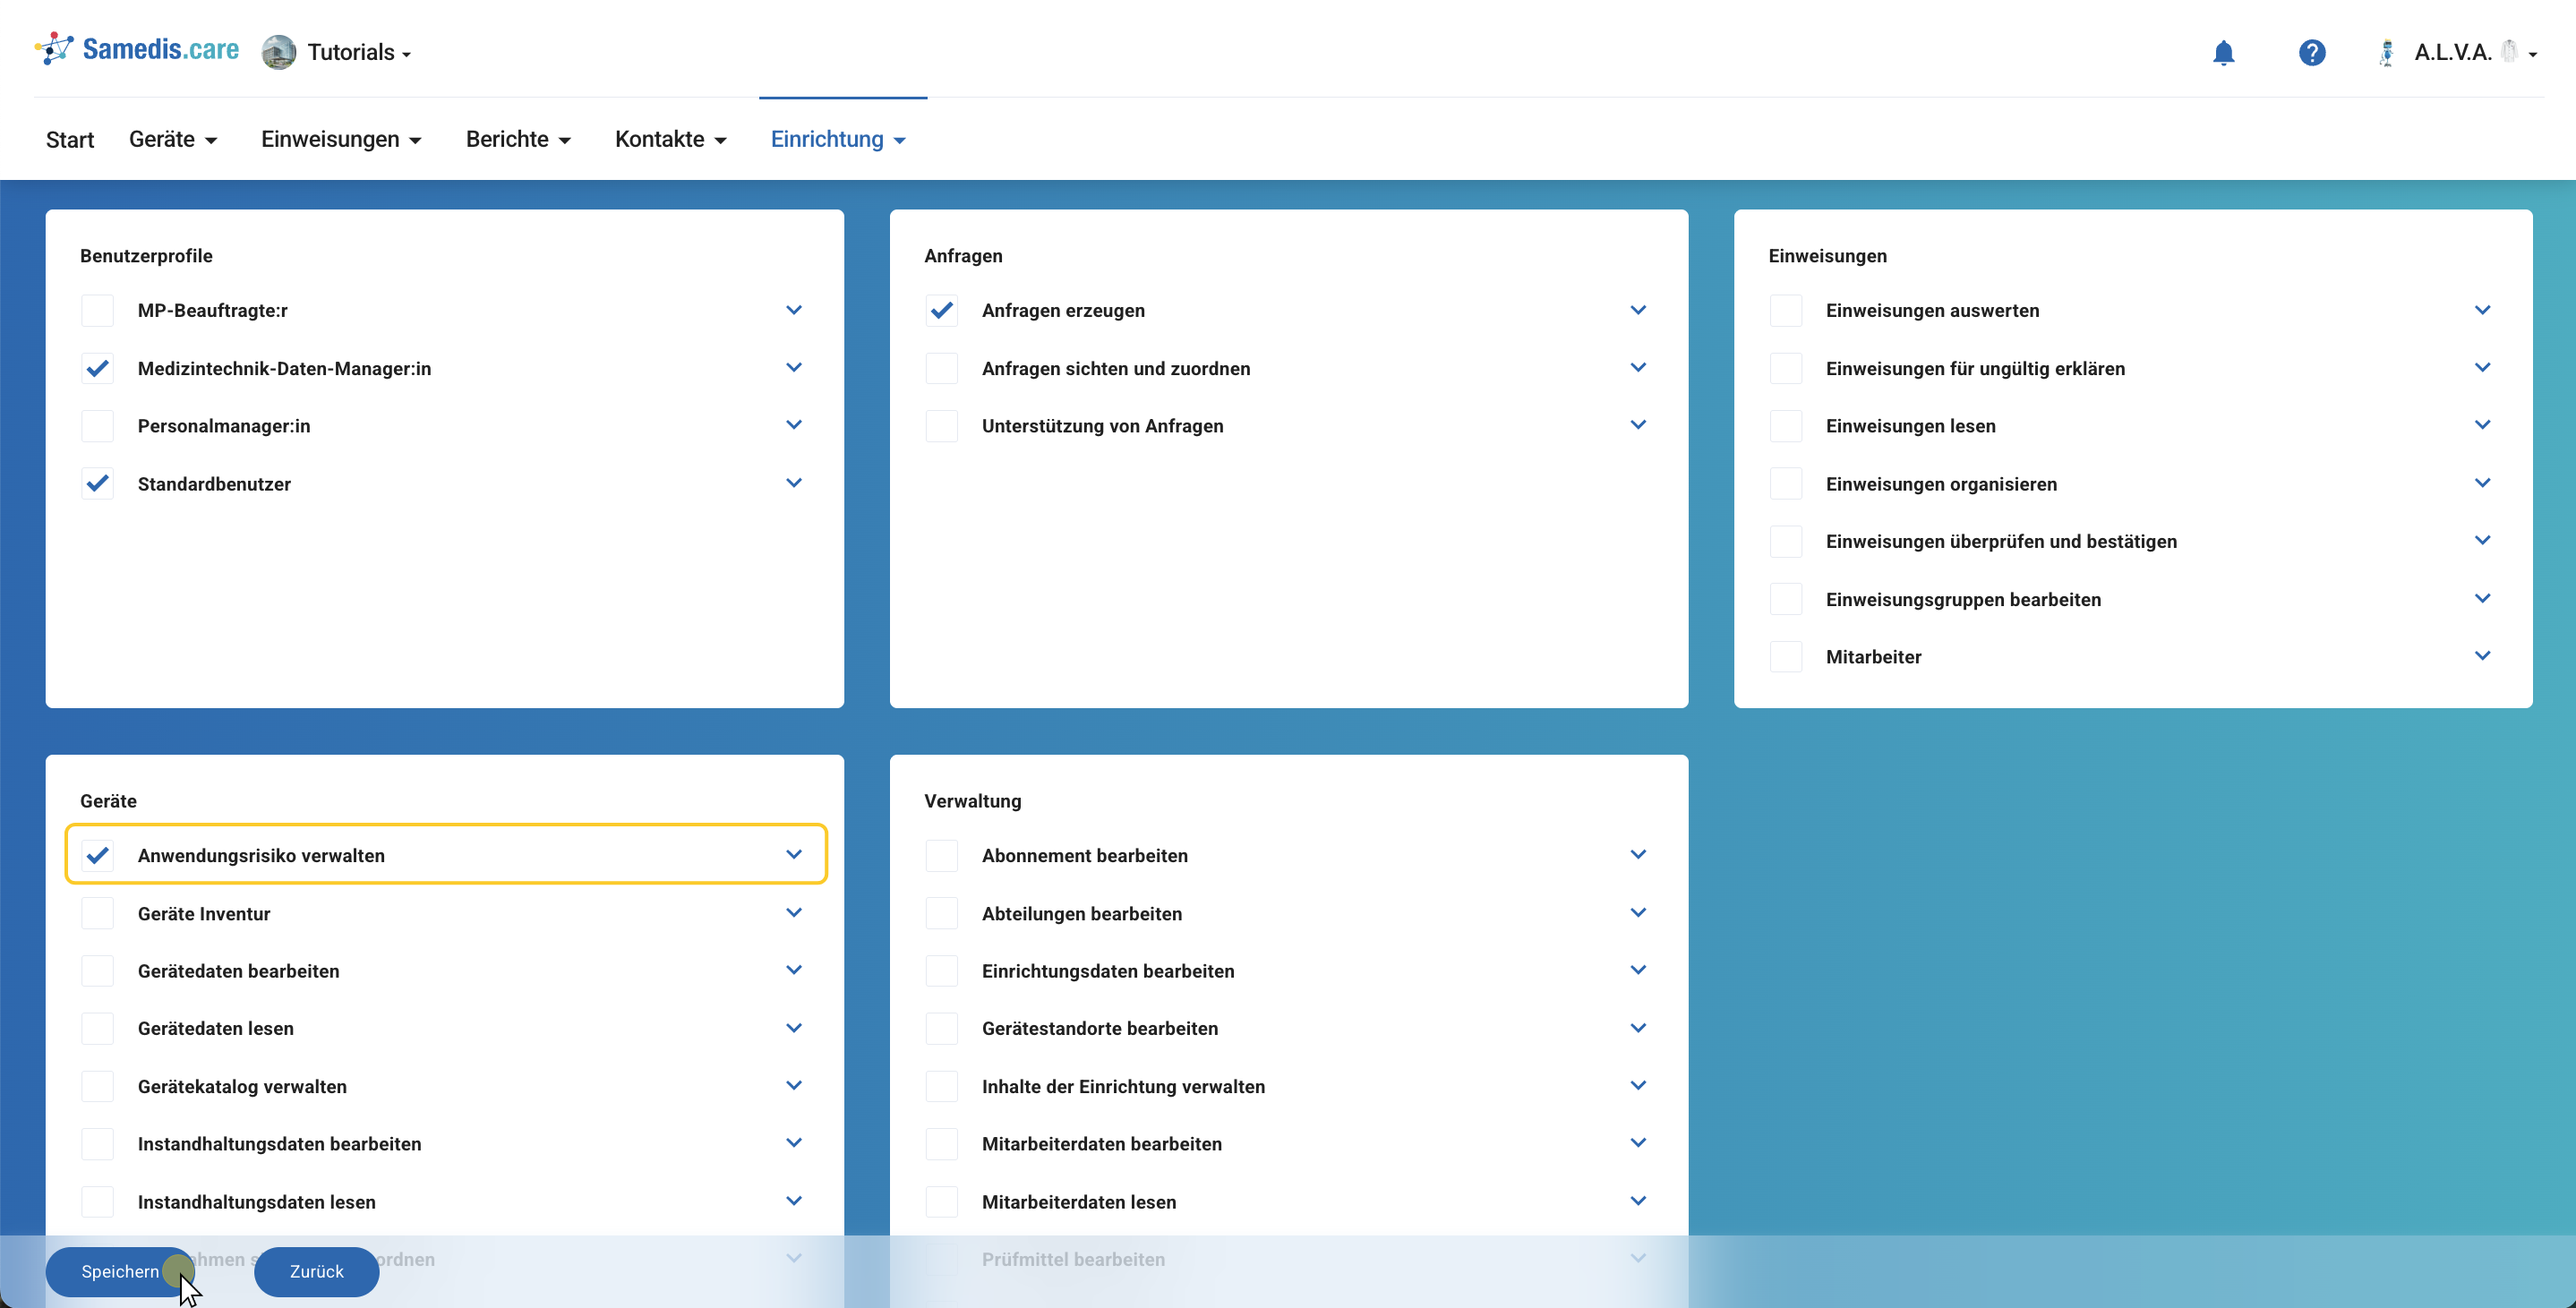Click the Samedis.care logo
Image resolution: width=2576 pixels, height=1308 pixels.
pos(138,50)
